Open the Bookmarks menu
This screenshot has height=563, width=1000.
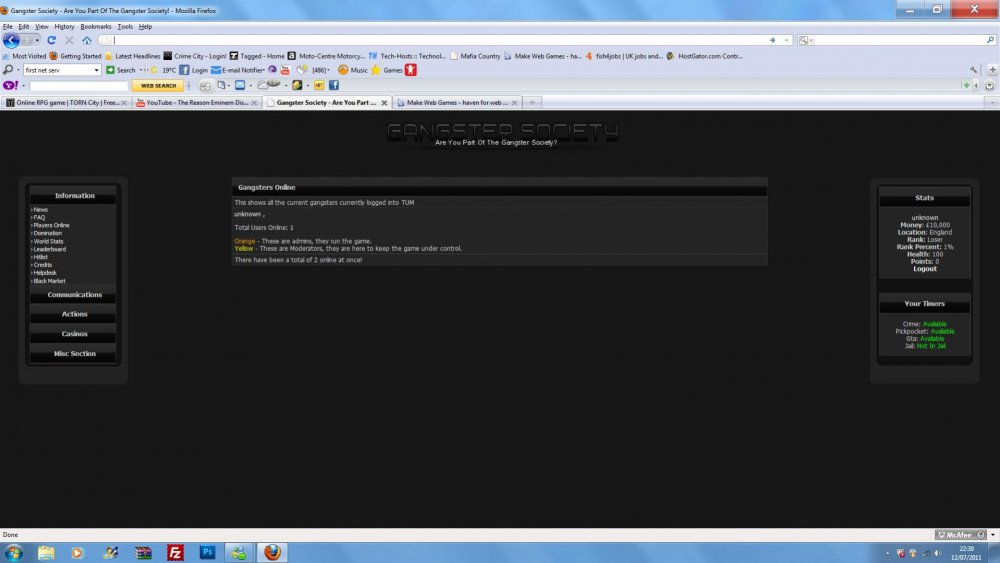click(96, 26)
